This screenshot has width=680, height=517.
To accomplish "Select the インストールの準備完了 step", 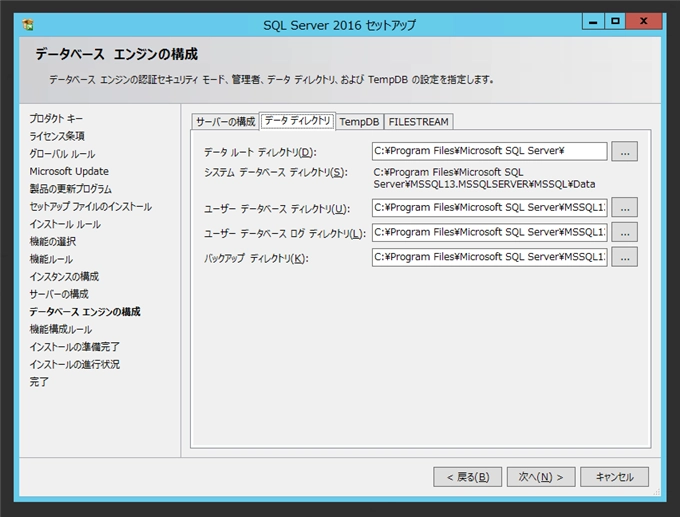I will pyautogui.click(x=74, y=347).
